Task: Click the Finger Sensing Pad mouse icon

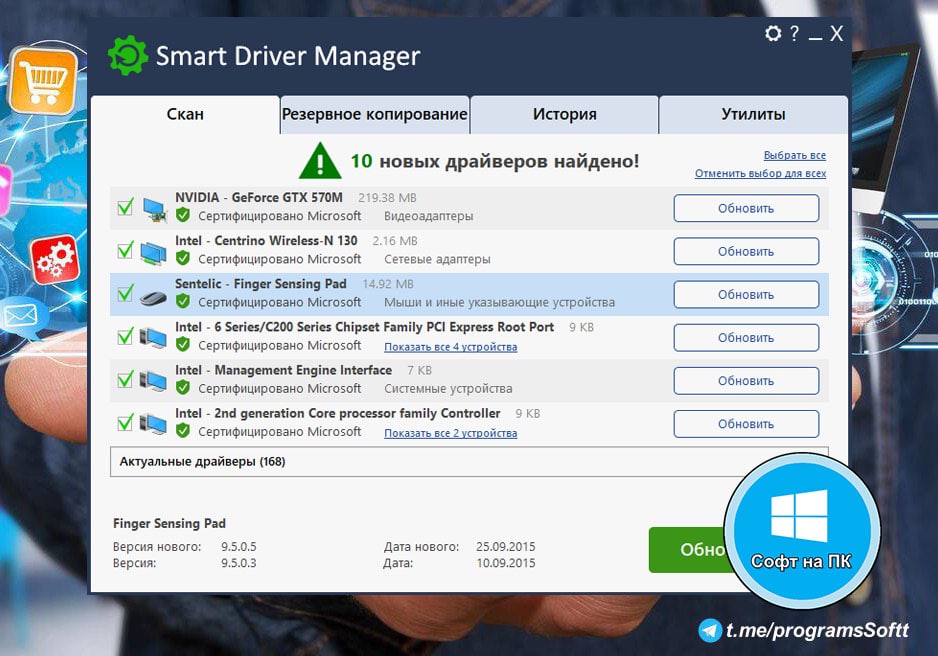Action: pyautogui.click(x=153, y=297)
